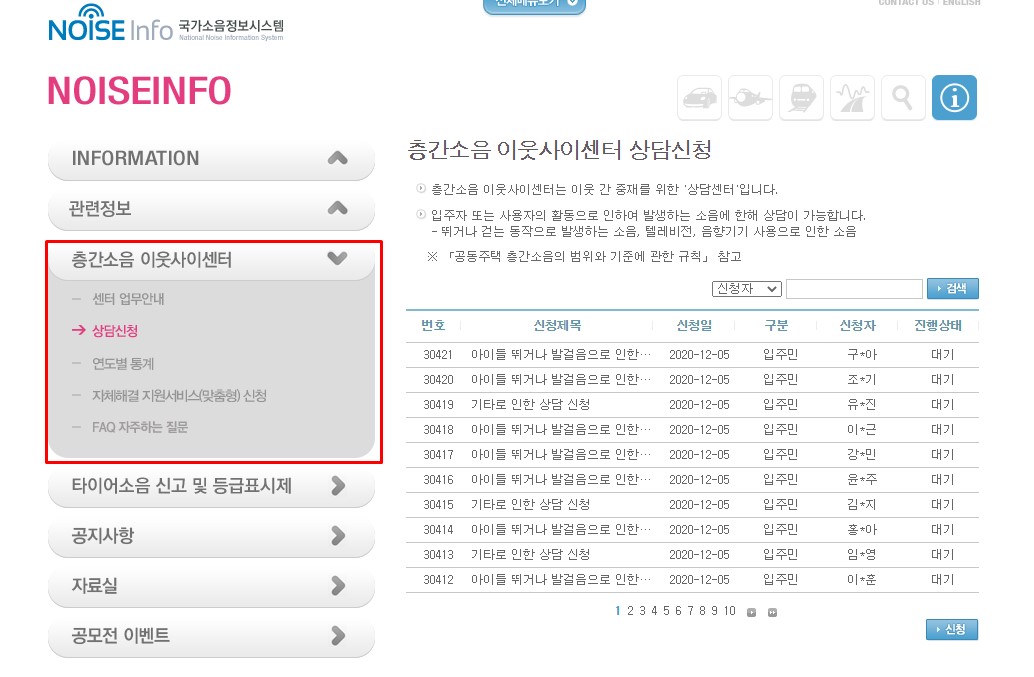Open FAQ 자주하는 질문 submenu item
Screen dimensions: 1034x677
pos(140,427)
